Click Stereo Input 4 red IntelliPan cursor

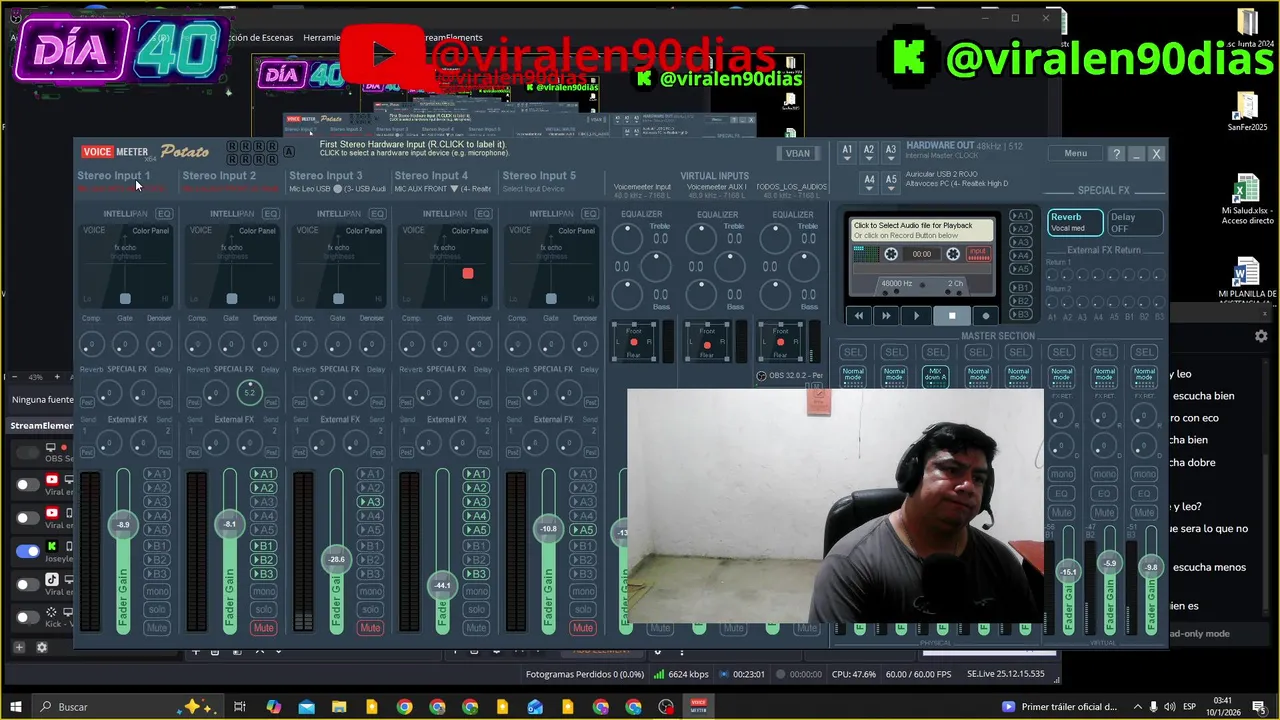tap(467, 273)
